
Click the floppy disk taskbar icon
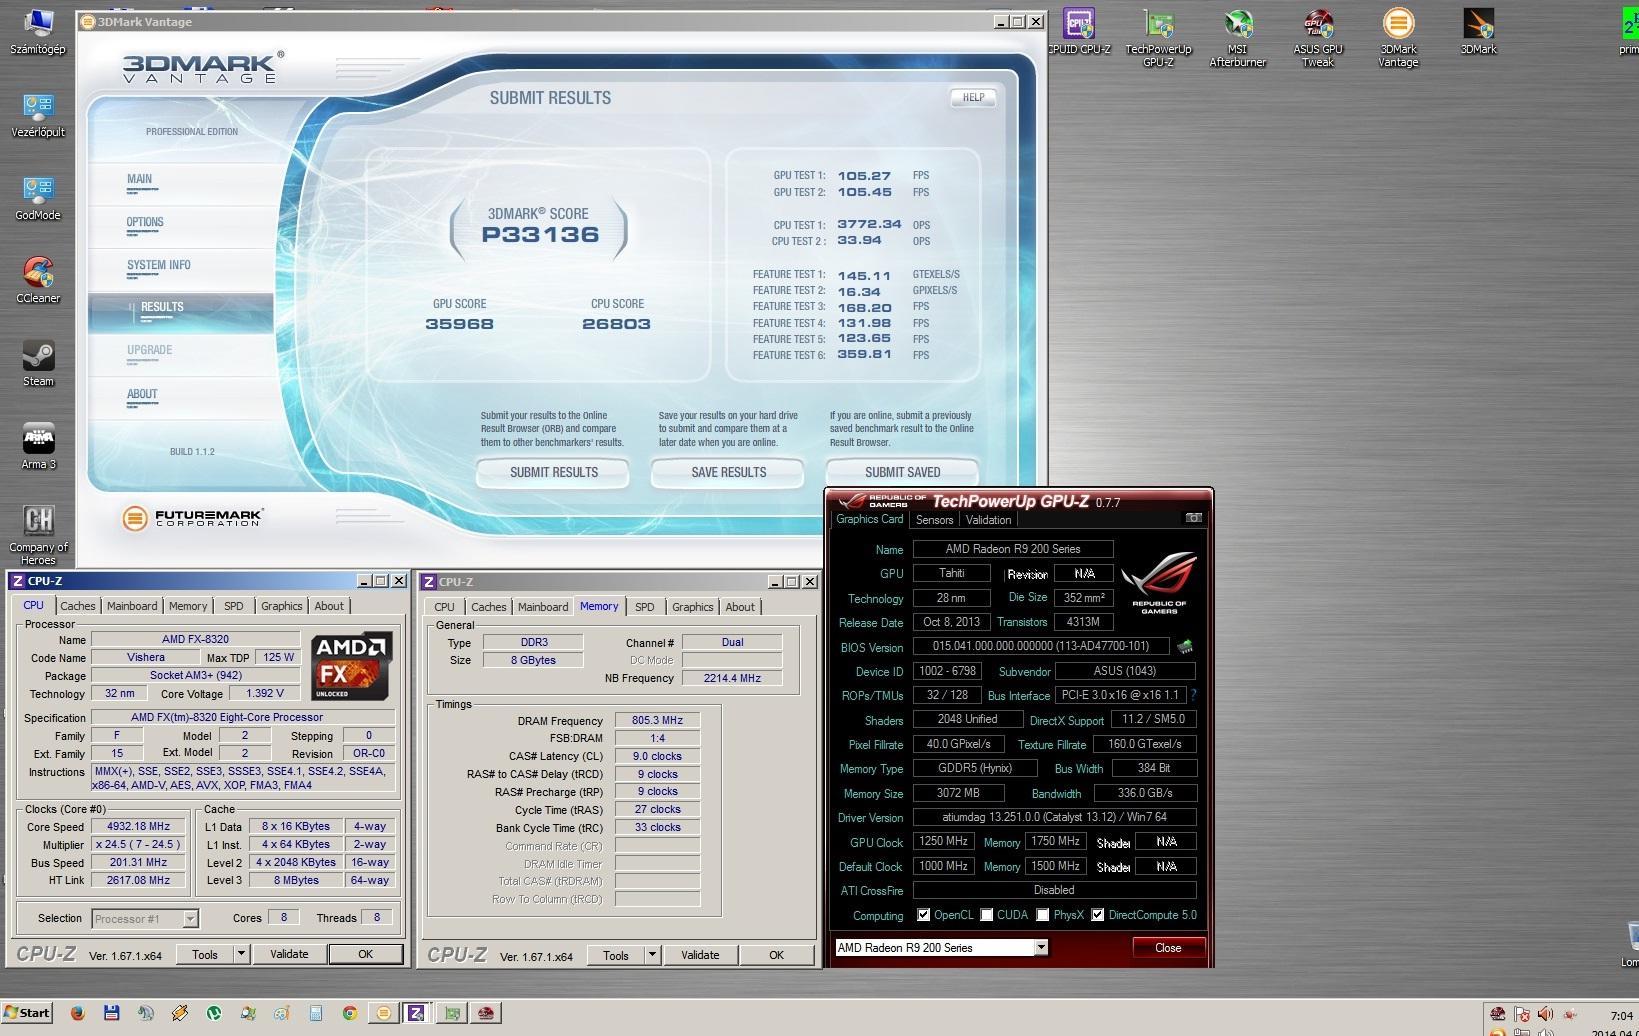112,1013
